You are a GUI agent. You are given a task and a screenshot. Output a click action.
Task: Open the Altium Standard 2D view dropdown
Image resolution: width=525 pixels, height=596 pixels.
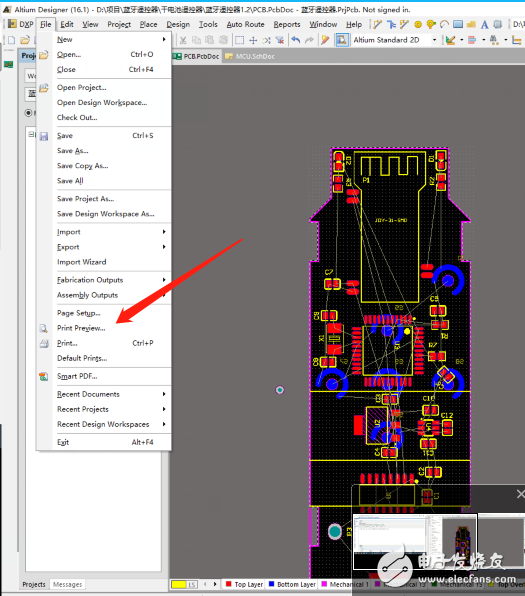[x=434, y=40]
